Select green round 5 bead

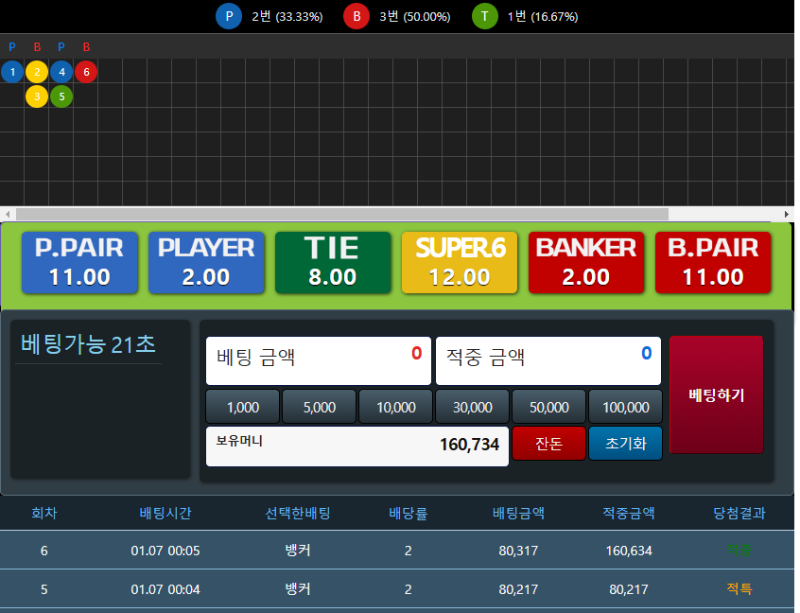coord(61,96)
